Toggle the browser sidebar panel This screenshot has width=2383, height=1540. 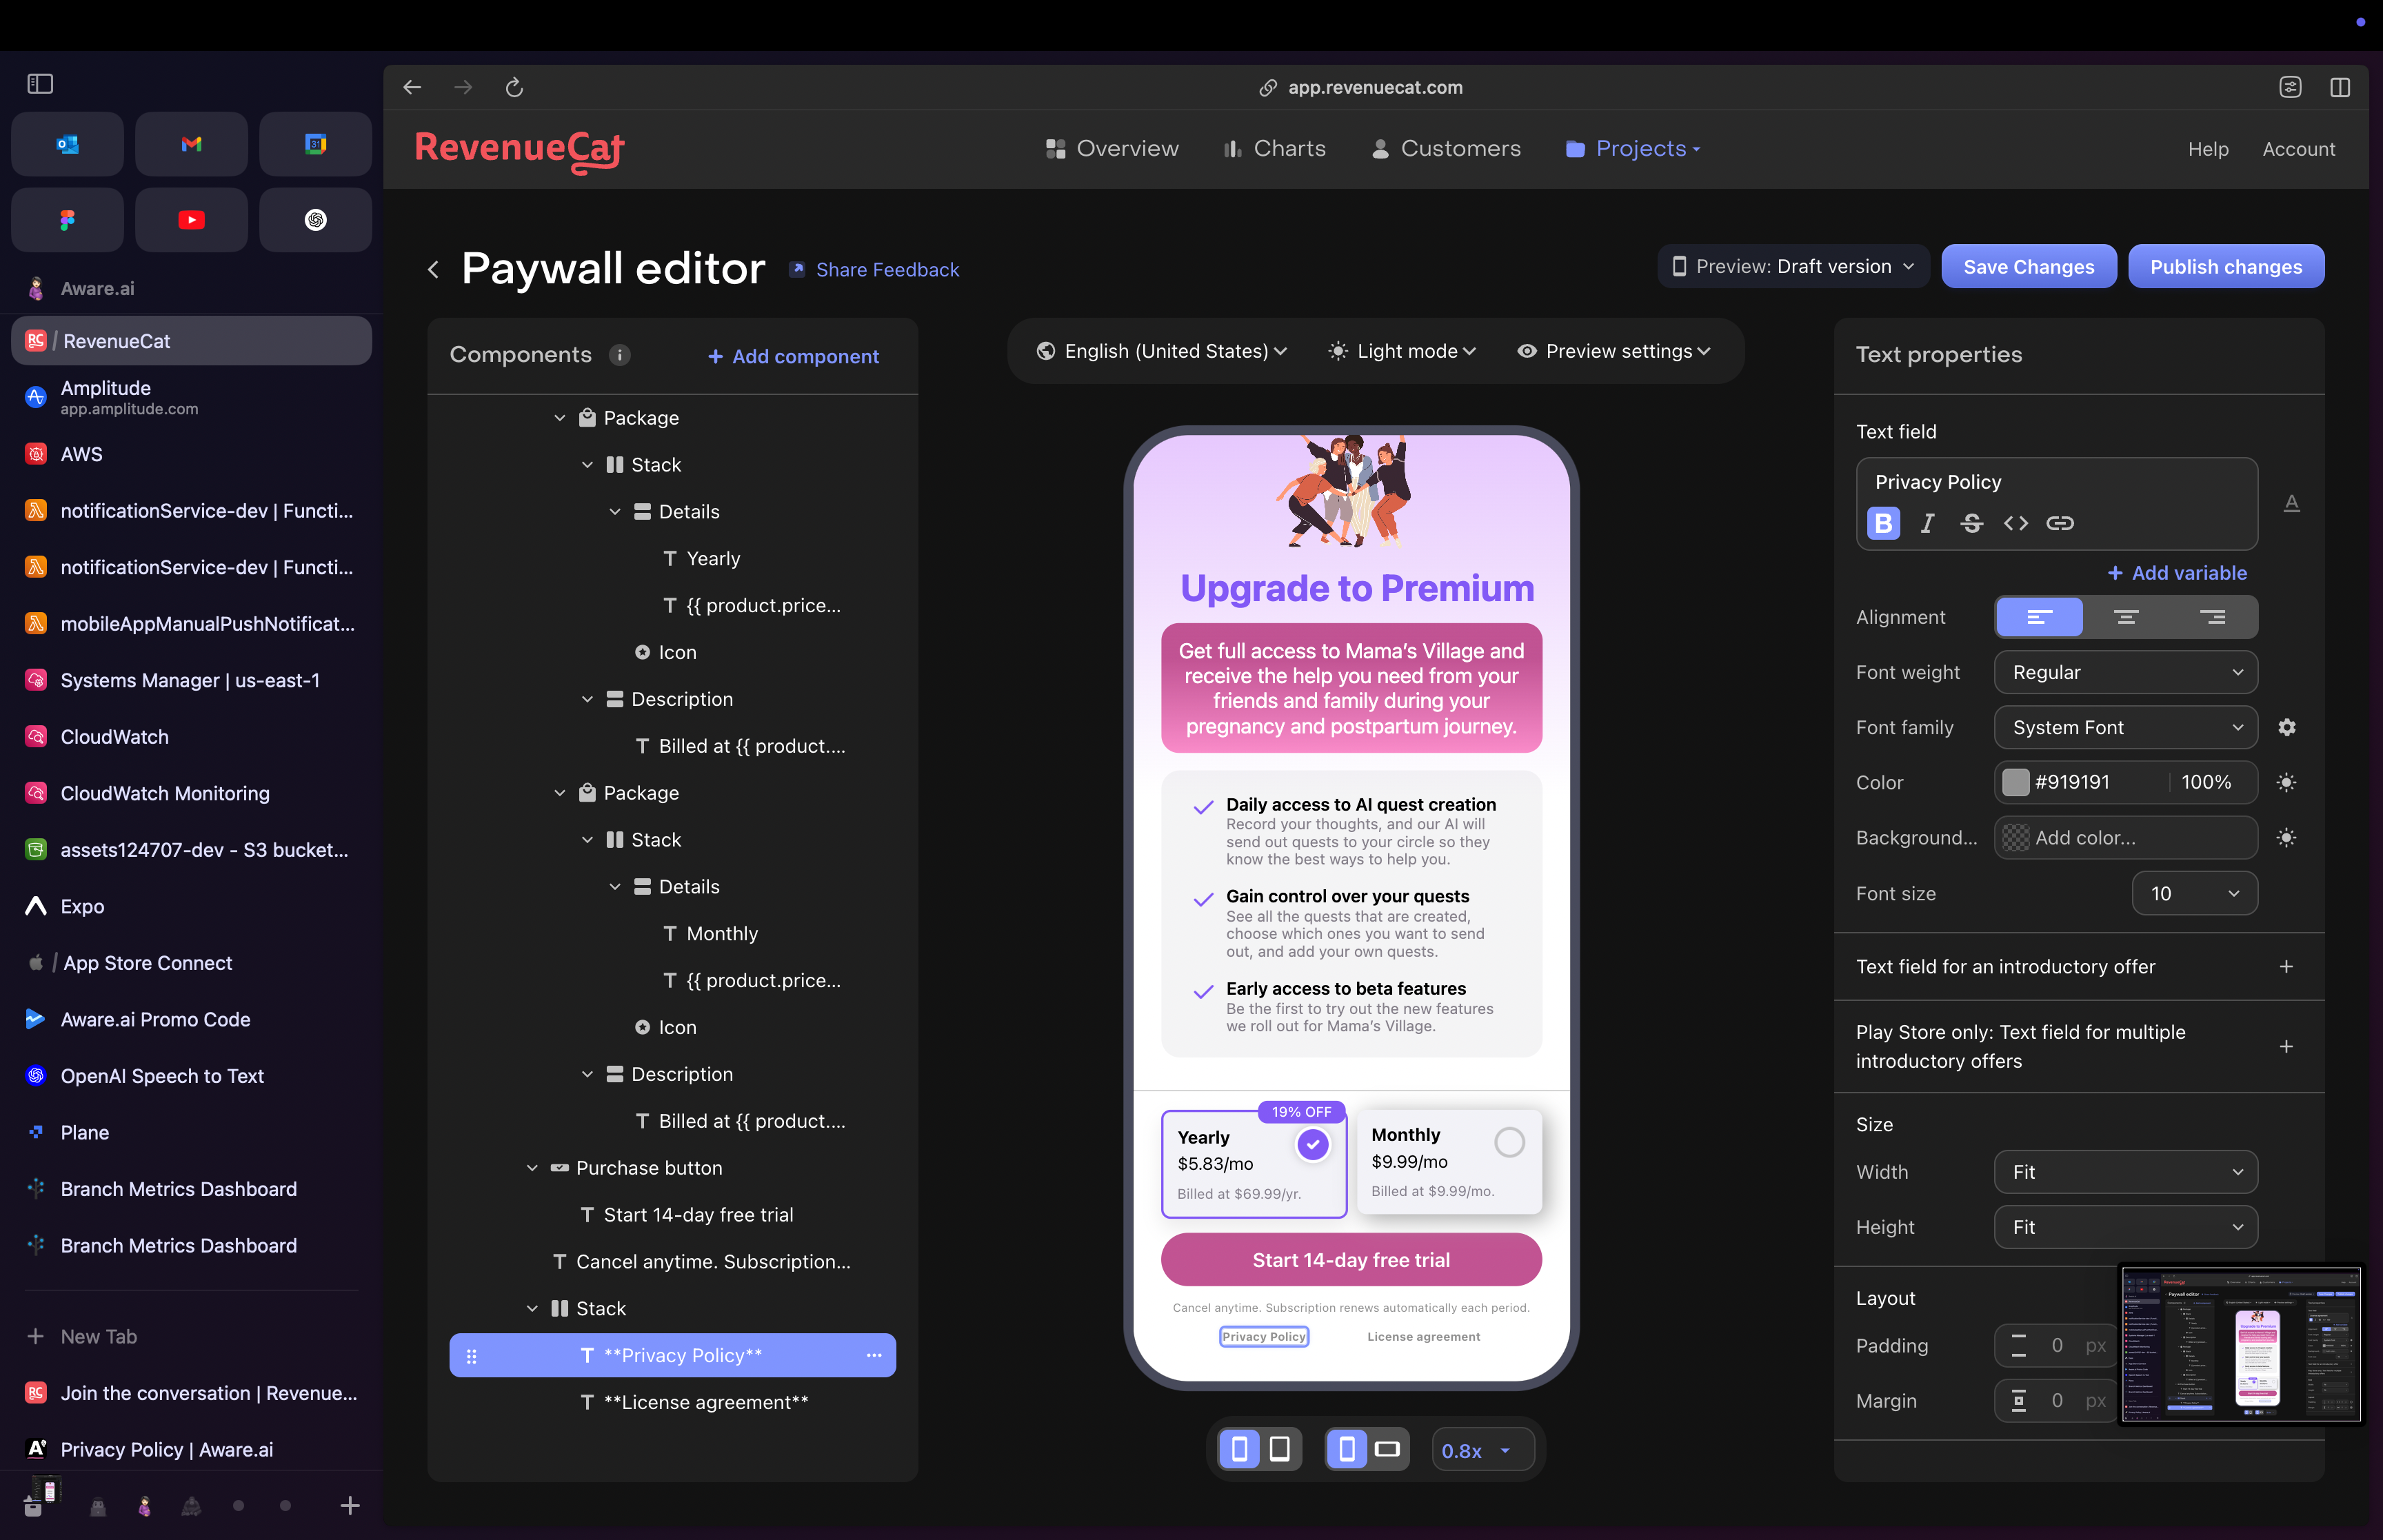pos(40,84)
